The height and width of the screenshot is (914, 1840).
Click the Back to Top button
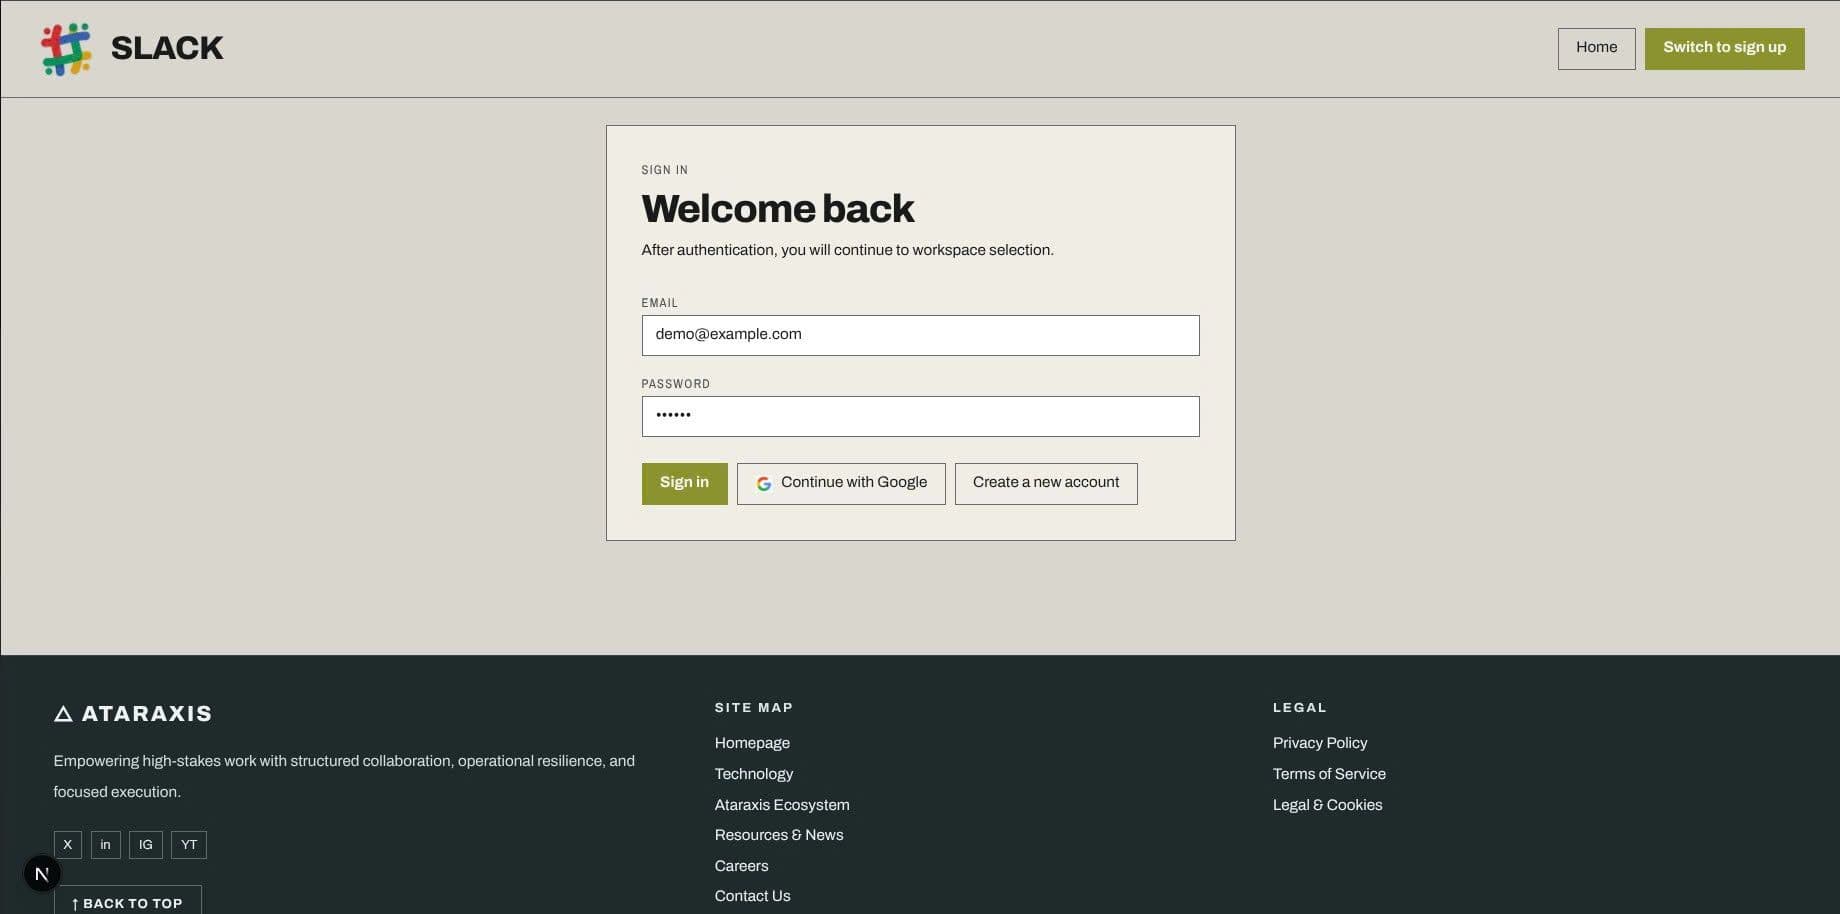pyautogui.click(x=128, y=900)
